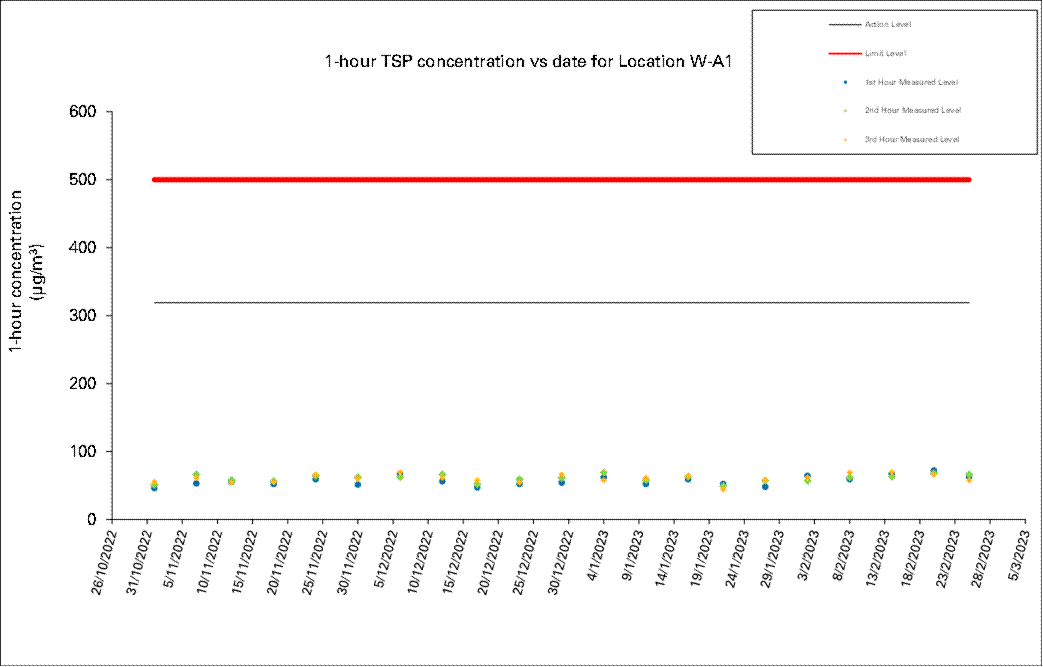Select 2nd Hour Measured Level legend entry

pos(911,110)
